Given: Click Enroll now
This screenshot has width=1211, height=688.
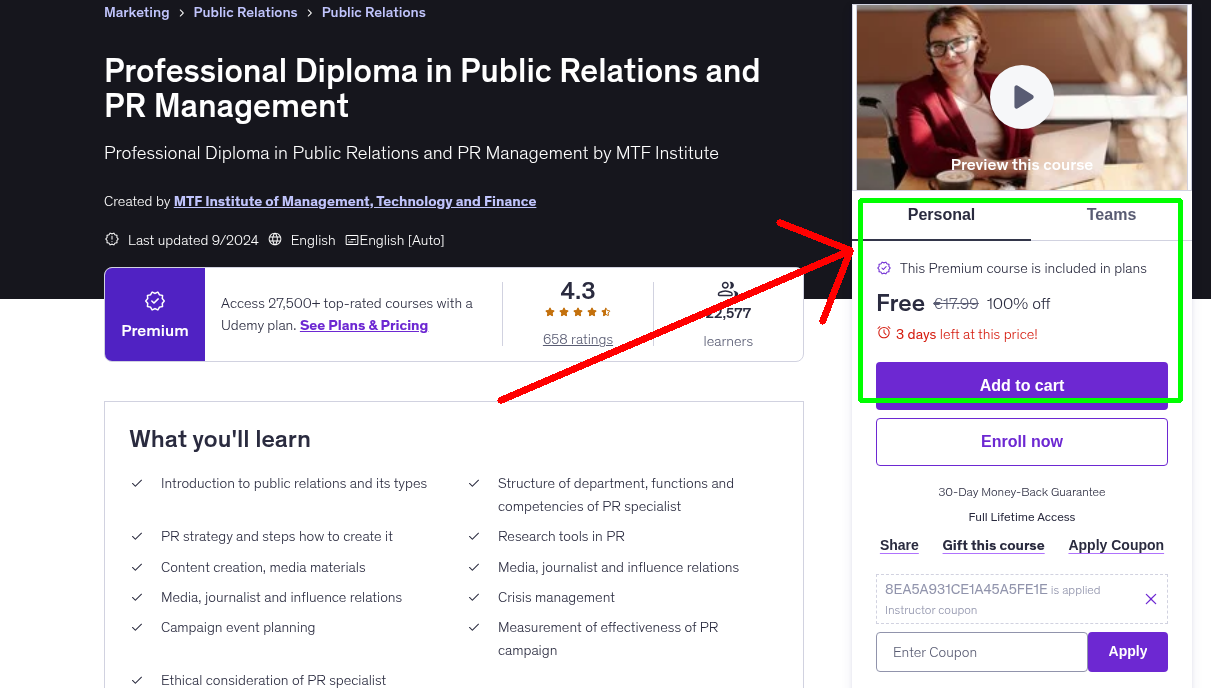Looking at the screenshot, I should coord(1021,441).
